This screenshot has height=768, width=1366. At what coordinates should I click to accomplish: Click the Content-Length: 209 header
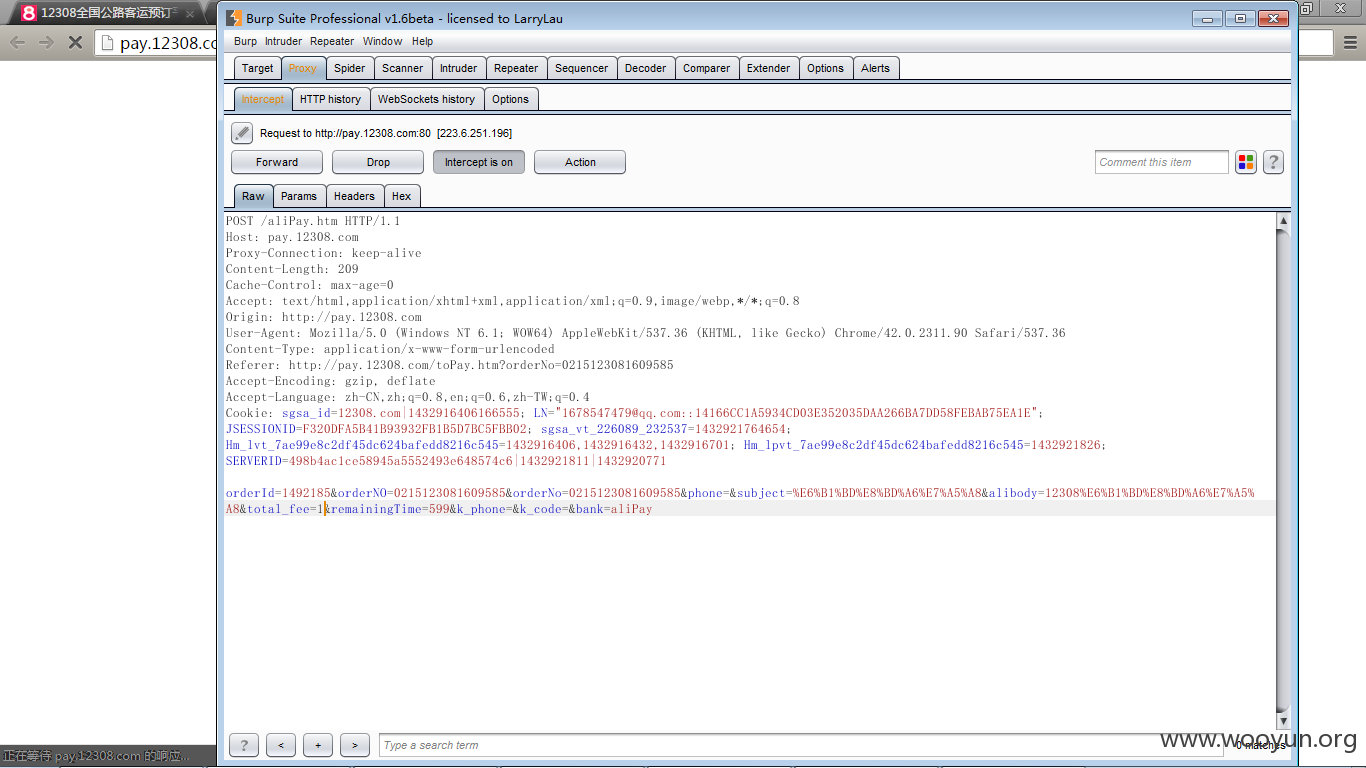[x=292, y=269]
